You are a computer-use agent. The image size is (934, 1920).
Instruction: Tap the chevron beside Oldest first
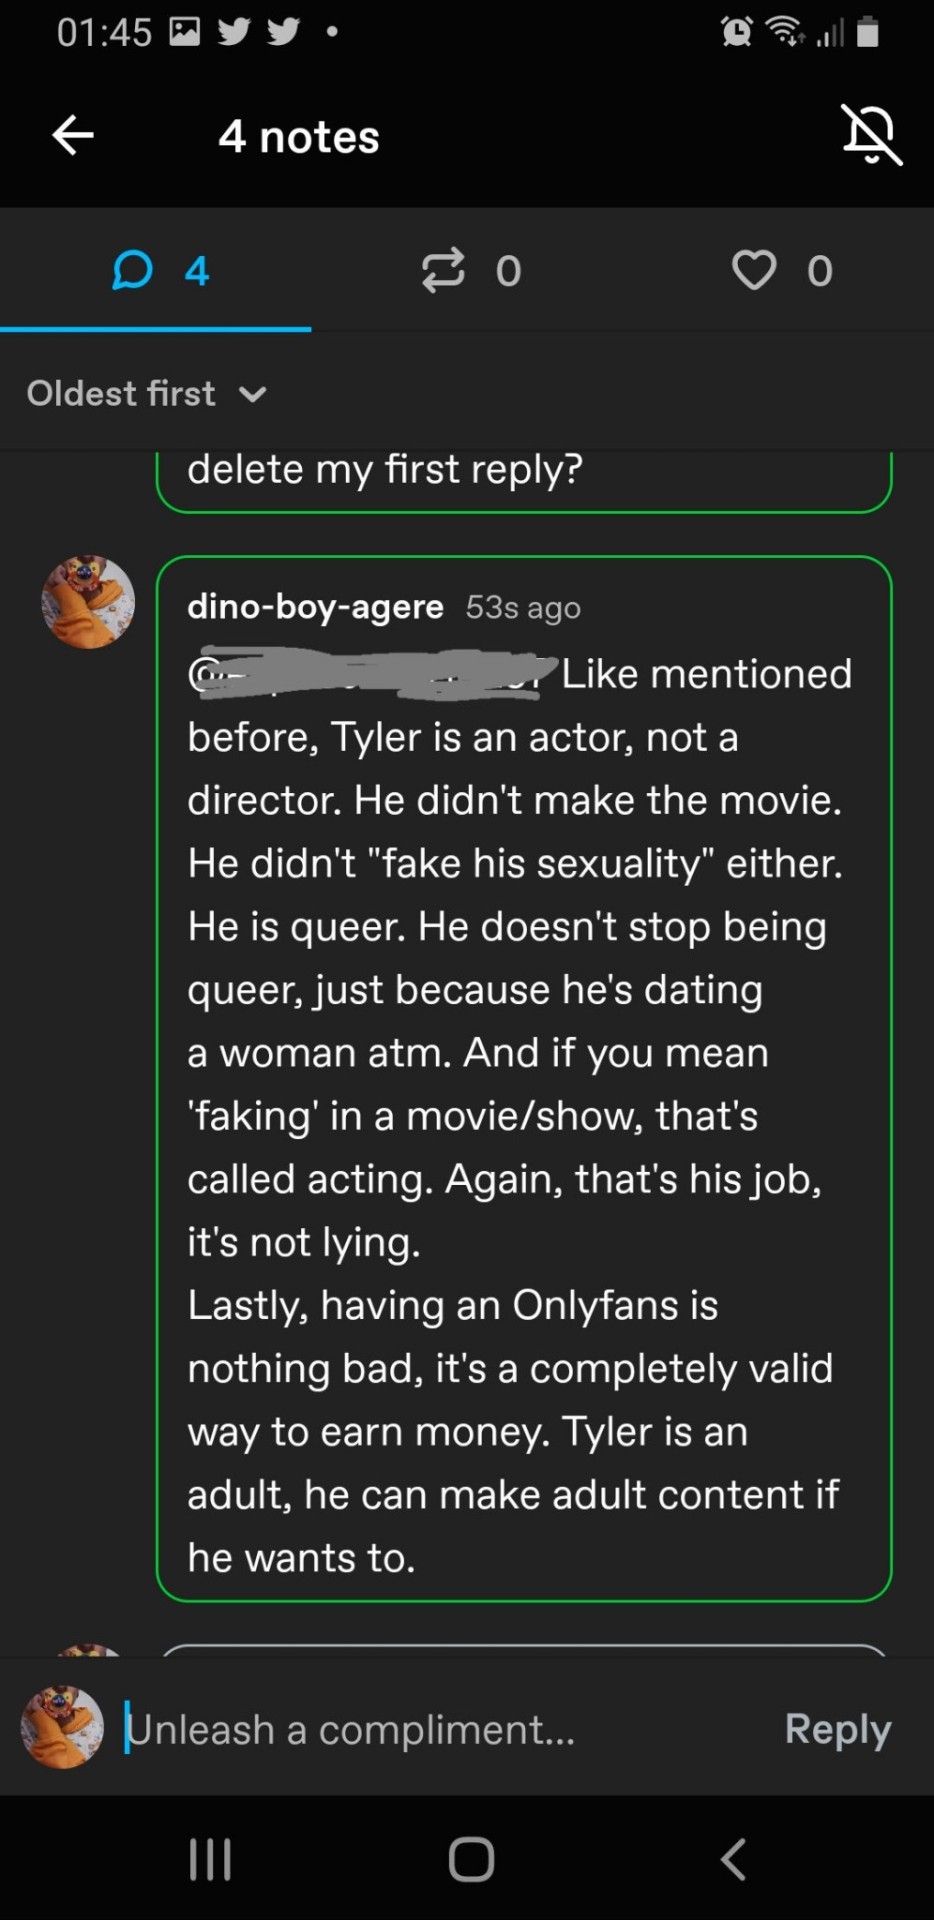(x=253, y=394)
